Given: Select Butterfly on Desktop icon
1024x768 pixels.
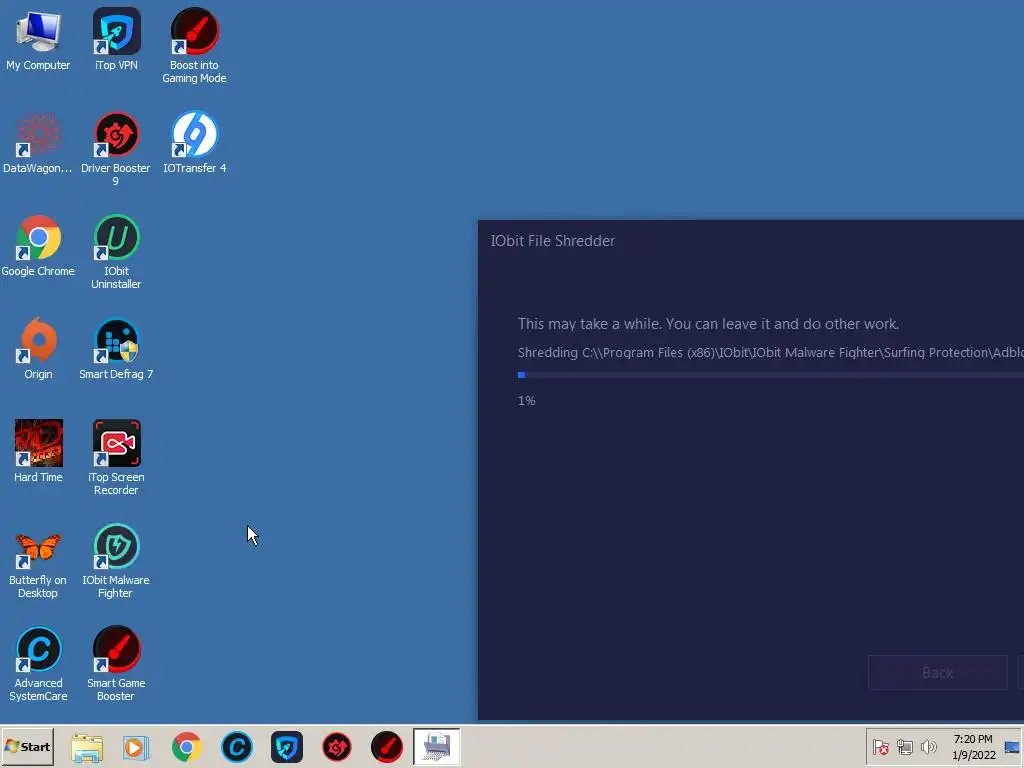Looking at the screenshot, I should [x=38, y=562].
